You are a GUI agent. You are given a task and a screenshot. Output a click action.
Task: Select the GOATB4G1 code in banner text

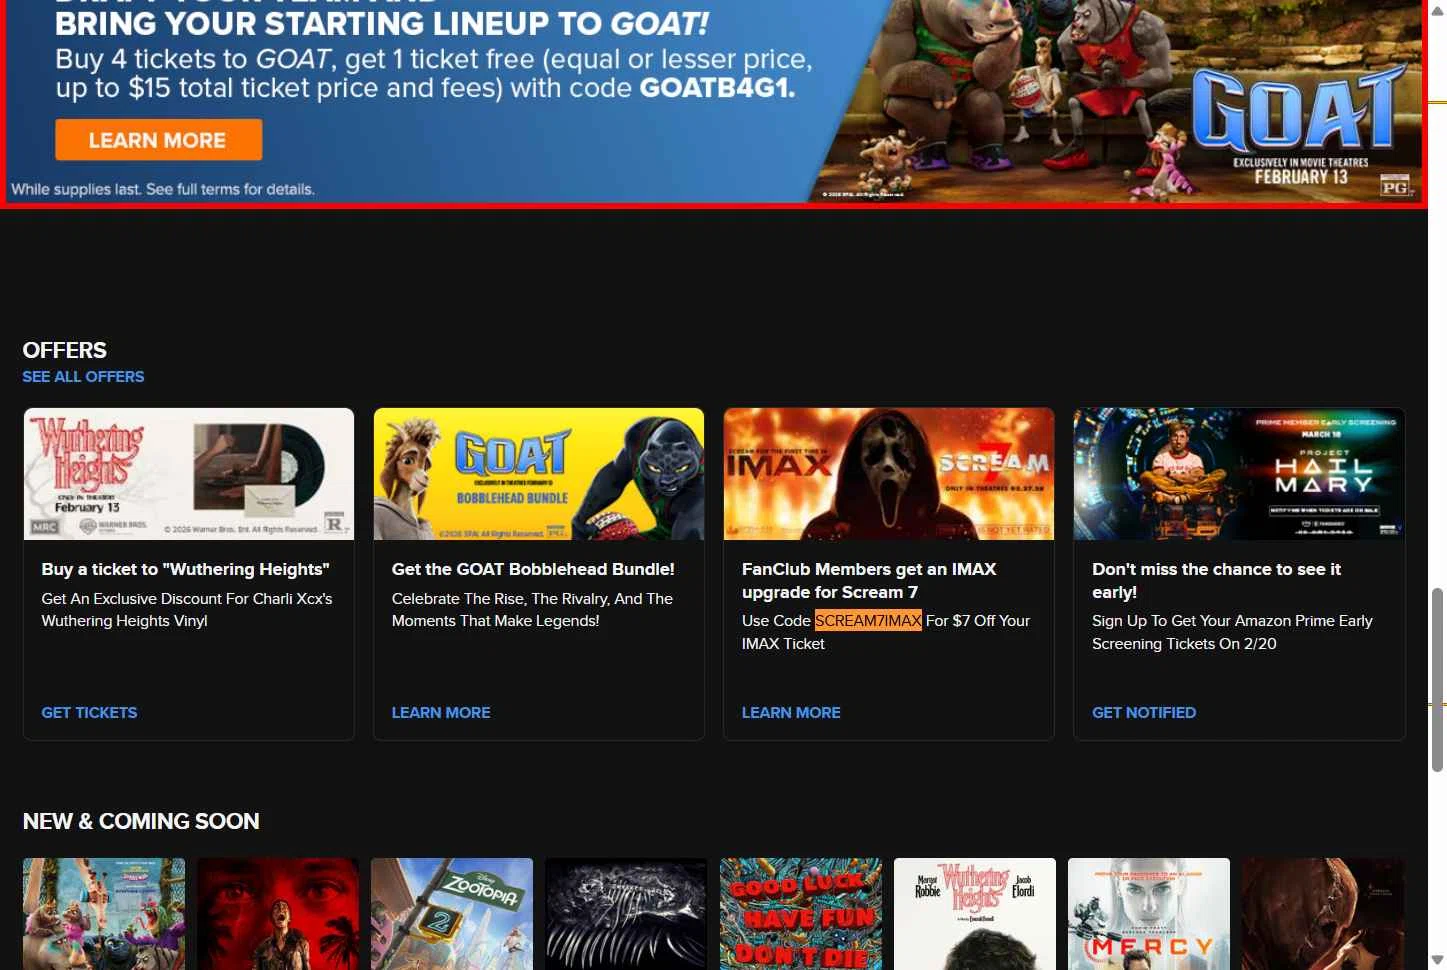717,88
